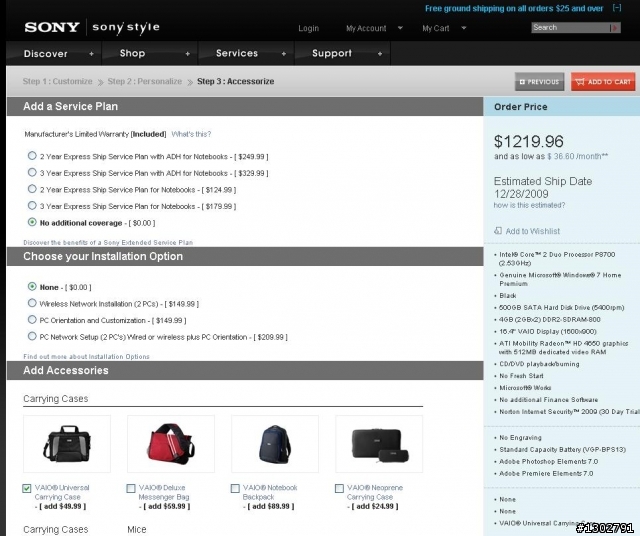Click the Mice category heading

[137, 529]
